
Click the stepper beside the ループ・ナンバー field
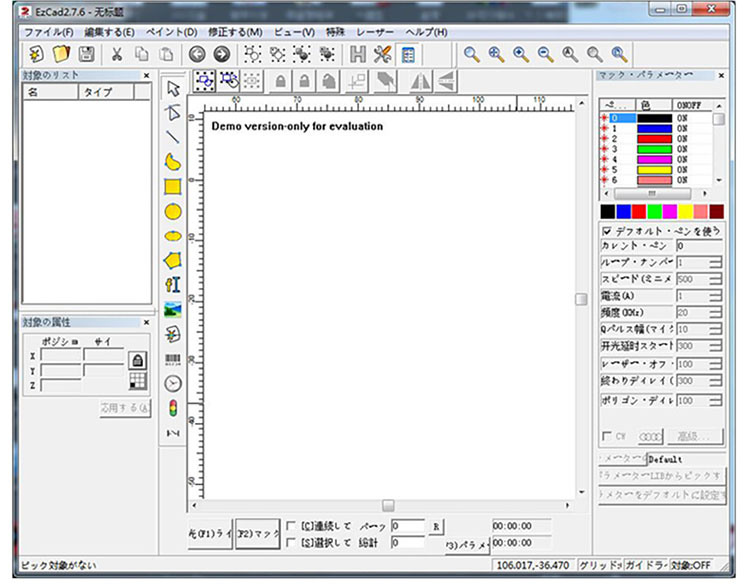point(715,262)
